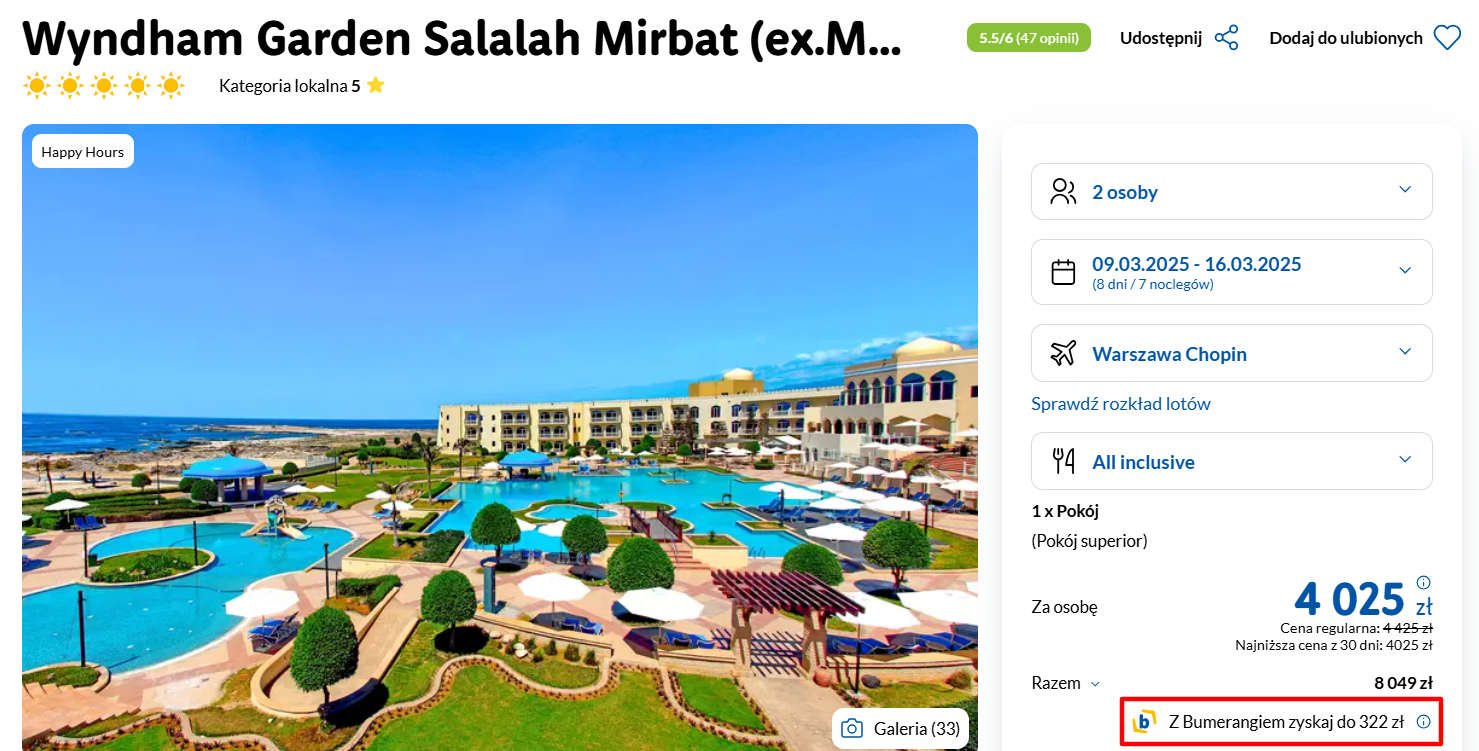Expand the All inclusive board type dropdown
1479x751 pixels.
pos(1232,461)
